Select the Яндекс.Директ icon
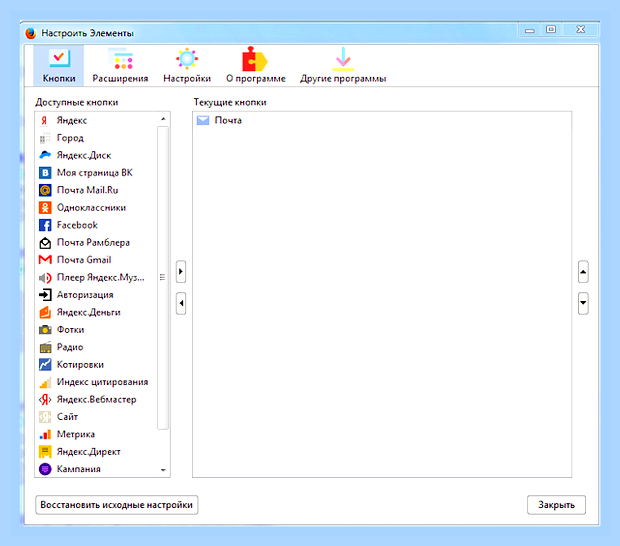Image resolution: width=620 pixels, height=546 pixels. pos(45,452)
